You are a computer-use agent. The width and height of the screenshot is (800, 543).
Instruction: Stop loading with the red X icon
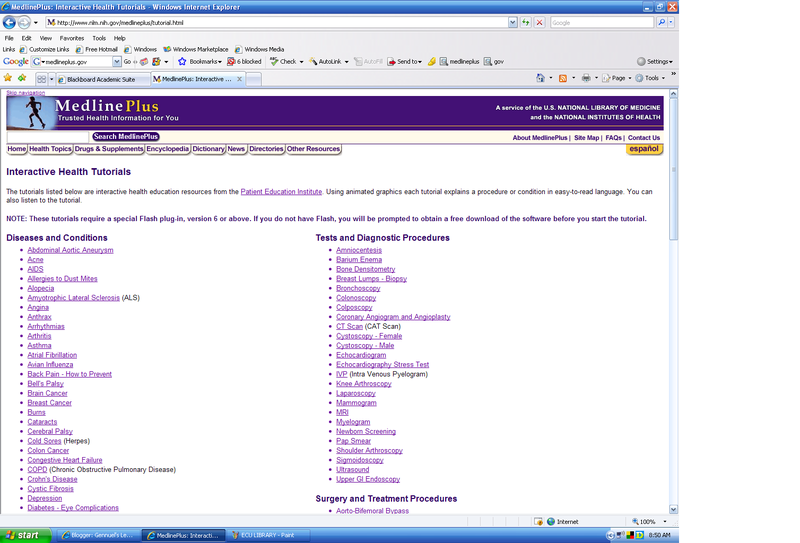coord(539,22)
